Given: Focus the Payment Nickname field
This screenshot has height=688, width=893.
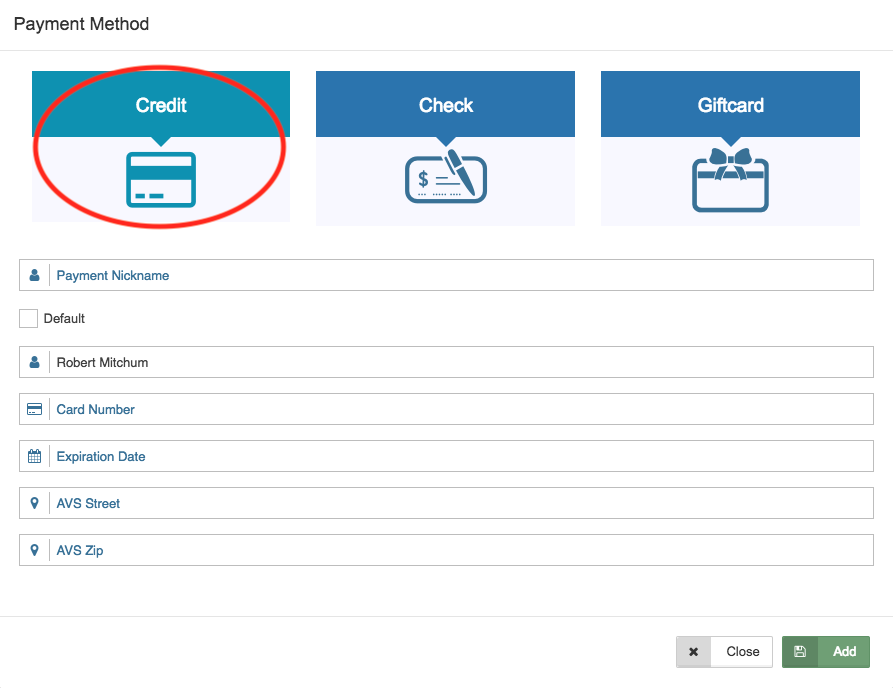Looking at the screenshot, I should point(460,275).
